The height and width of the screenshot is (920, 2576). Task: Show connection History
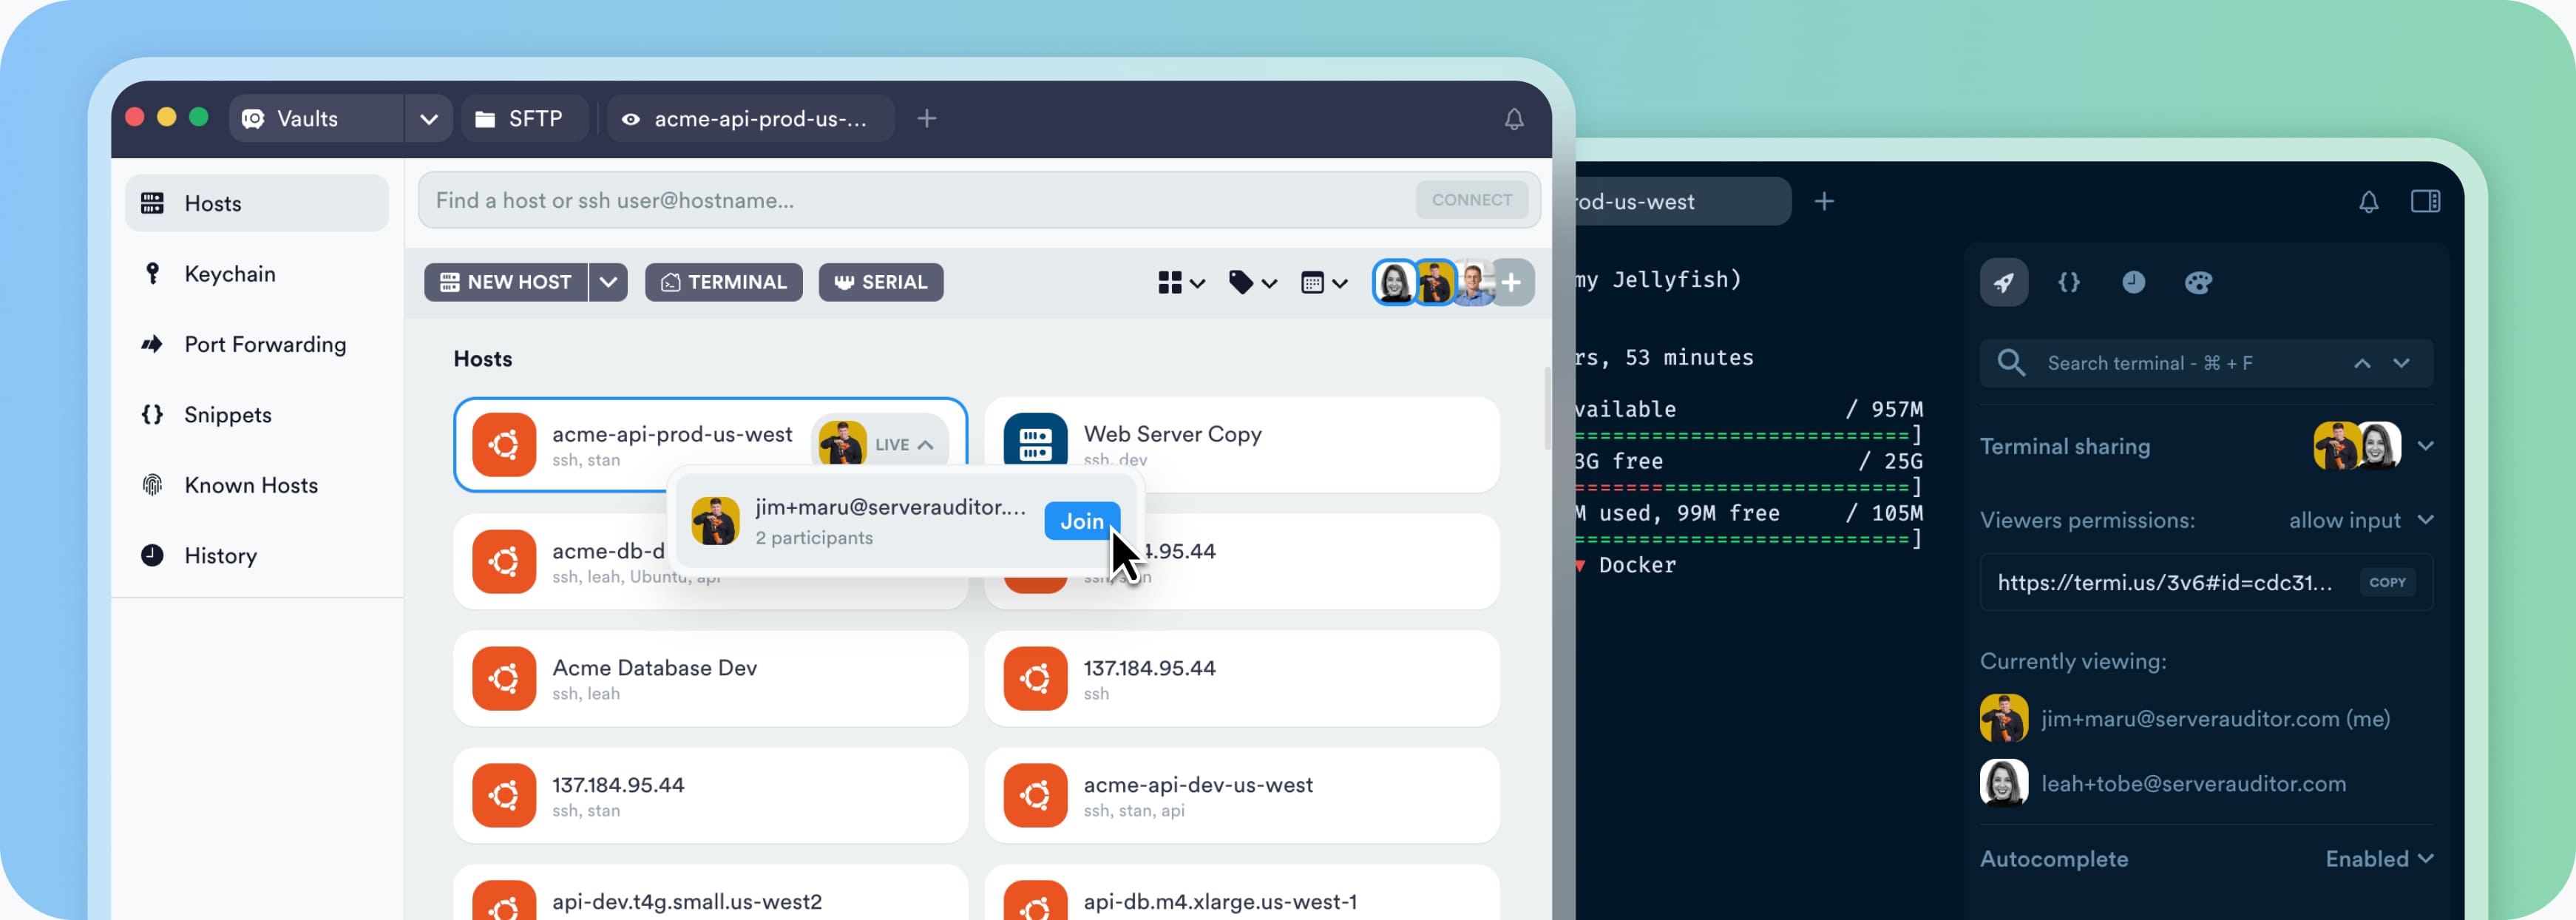(256, 555)
